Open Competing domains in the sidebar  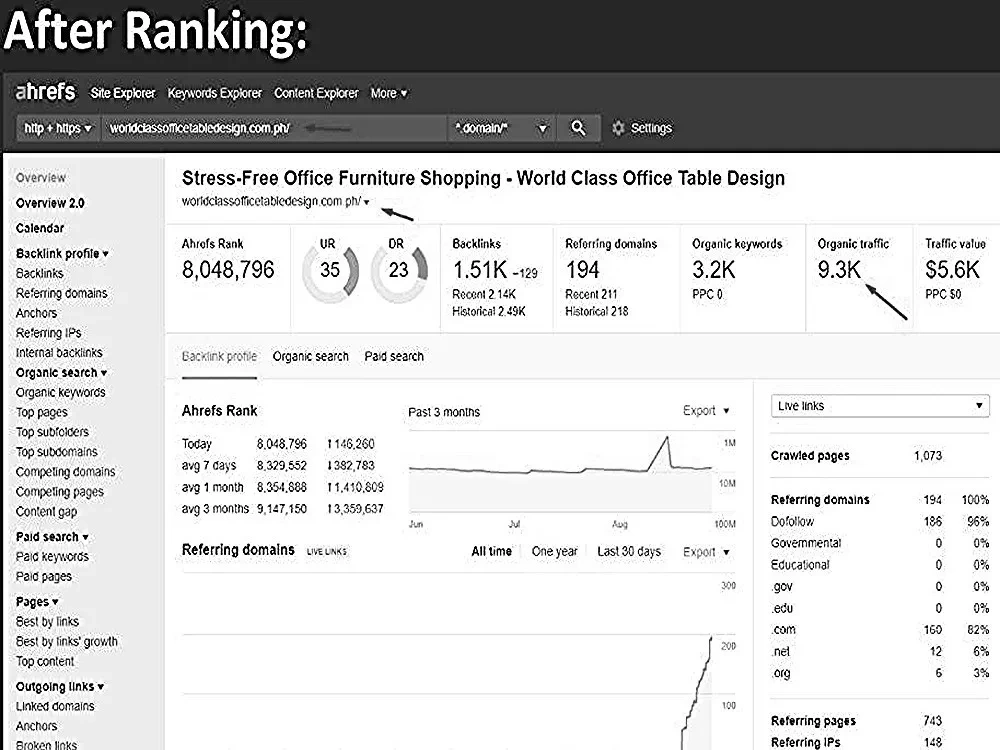66,472
